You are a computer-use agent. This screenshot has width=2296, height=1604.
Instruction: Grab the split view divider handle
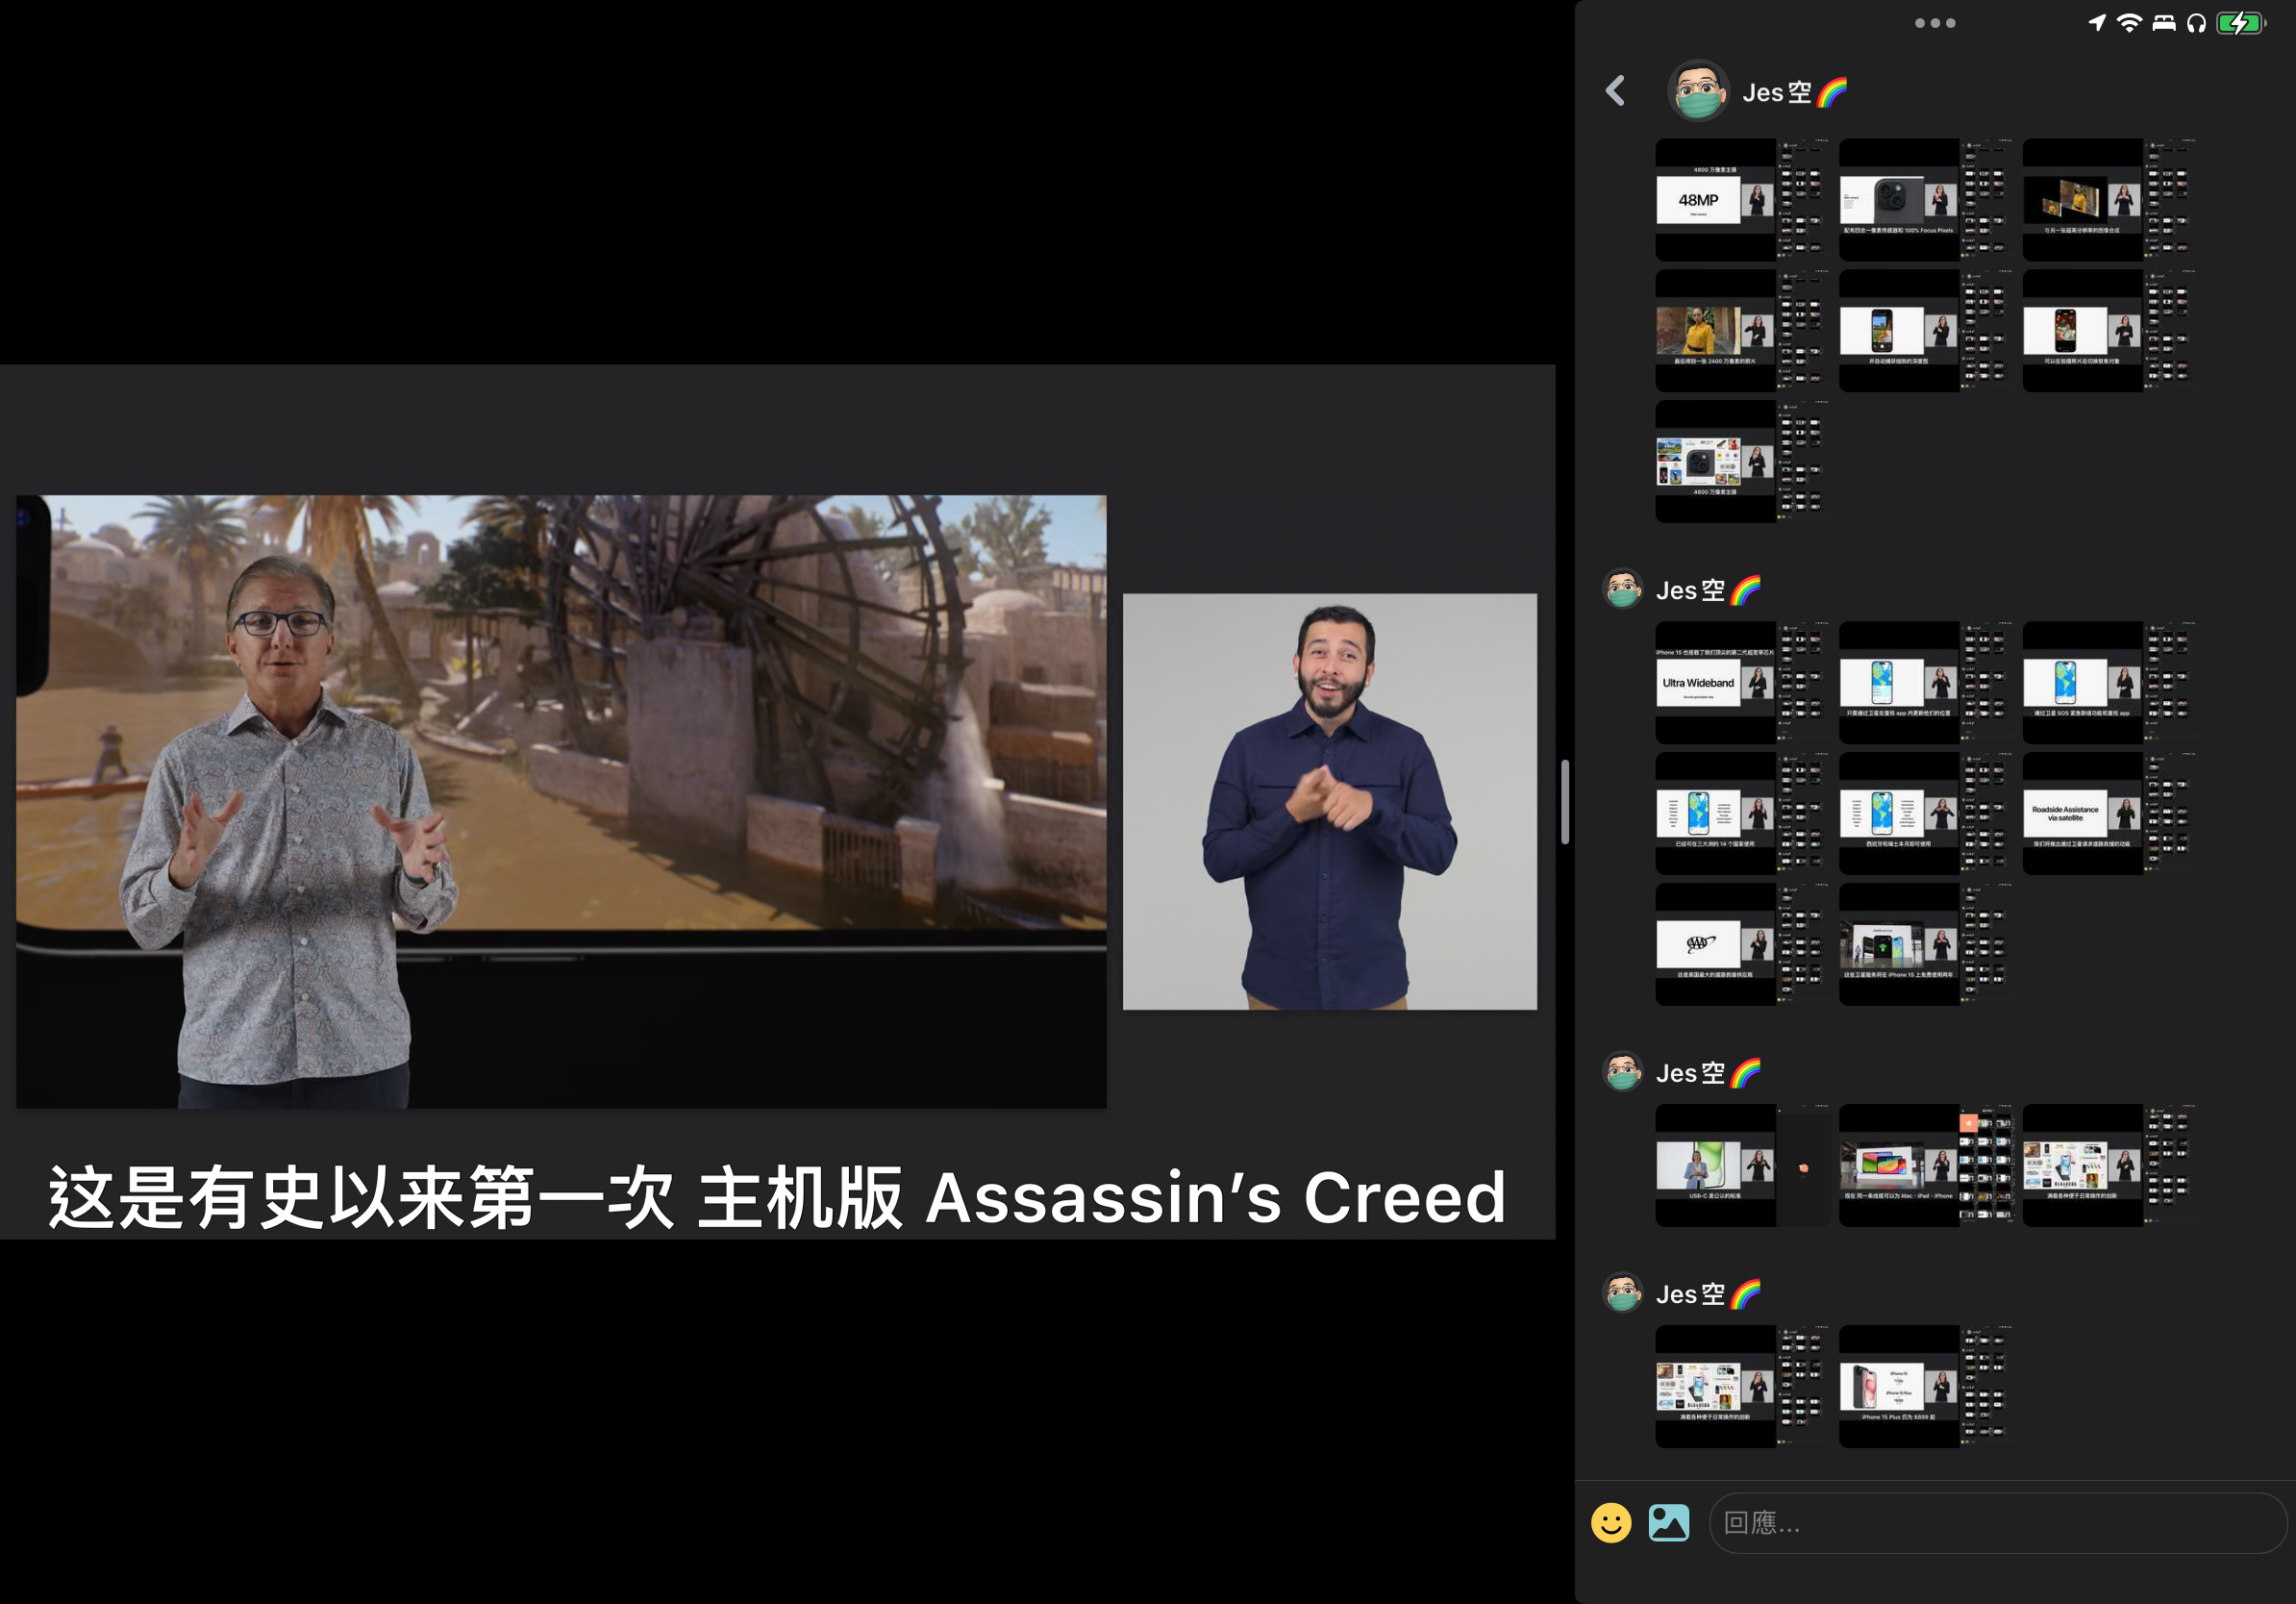click(1565, 802)
